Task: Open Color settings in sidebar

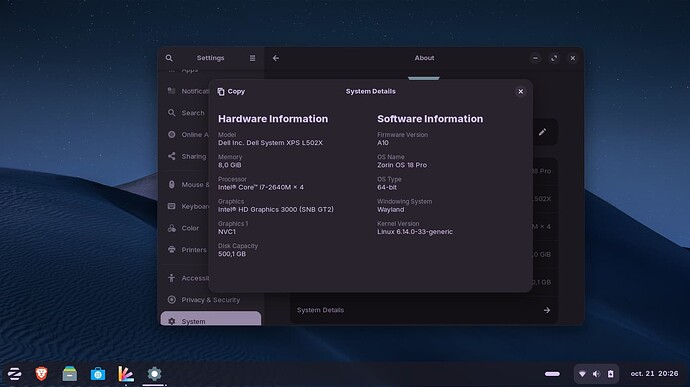Action: click(x=186, y=228)
